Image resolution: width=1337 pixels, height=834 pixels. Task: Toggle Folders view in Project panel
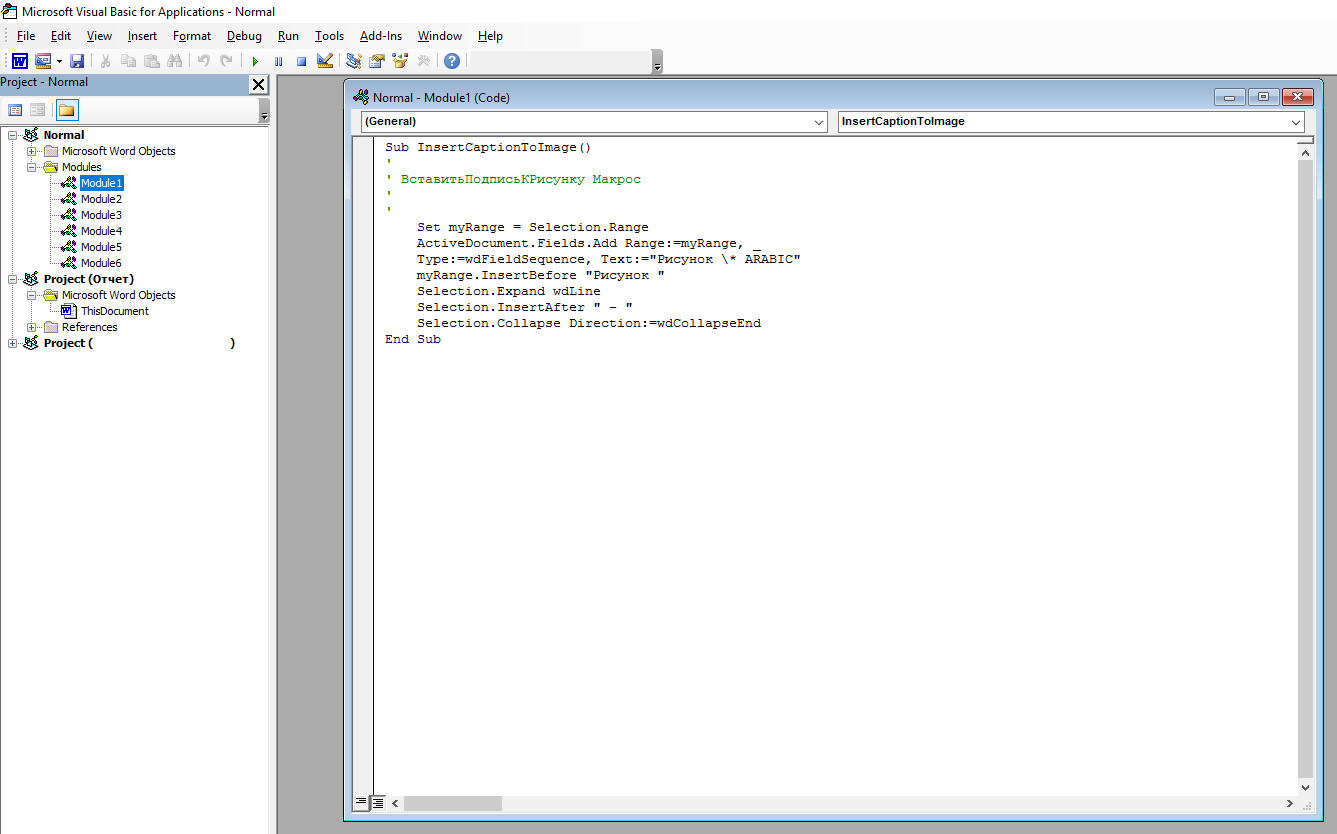tap(67, 110)
